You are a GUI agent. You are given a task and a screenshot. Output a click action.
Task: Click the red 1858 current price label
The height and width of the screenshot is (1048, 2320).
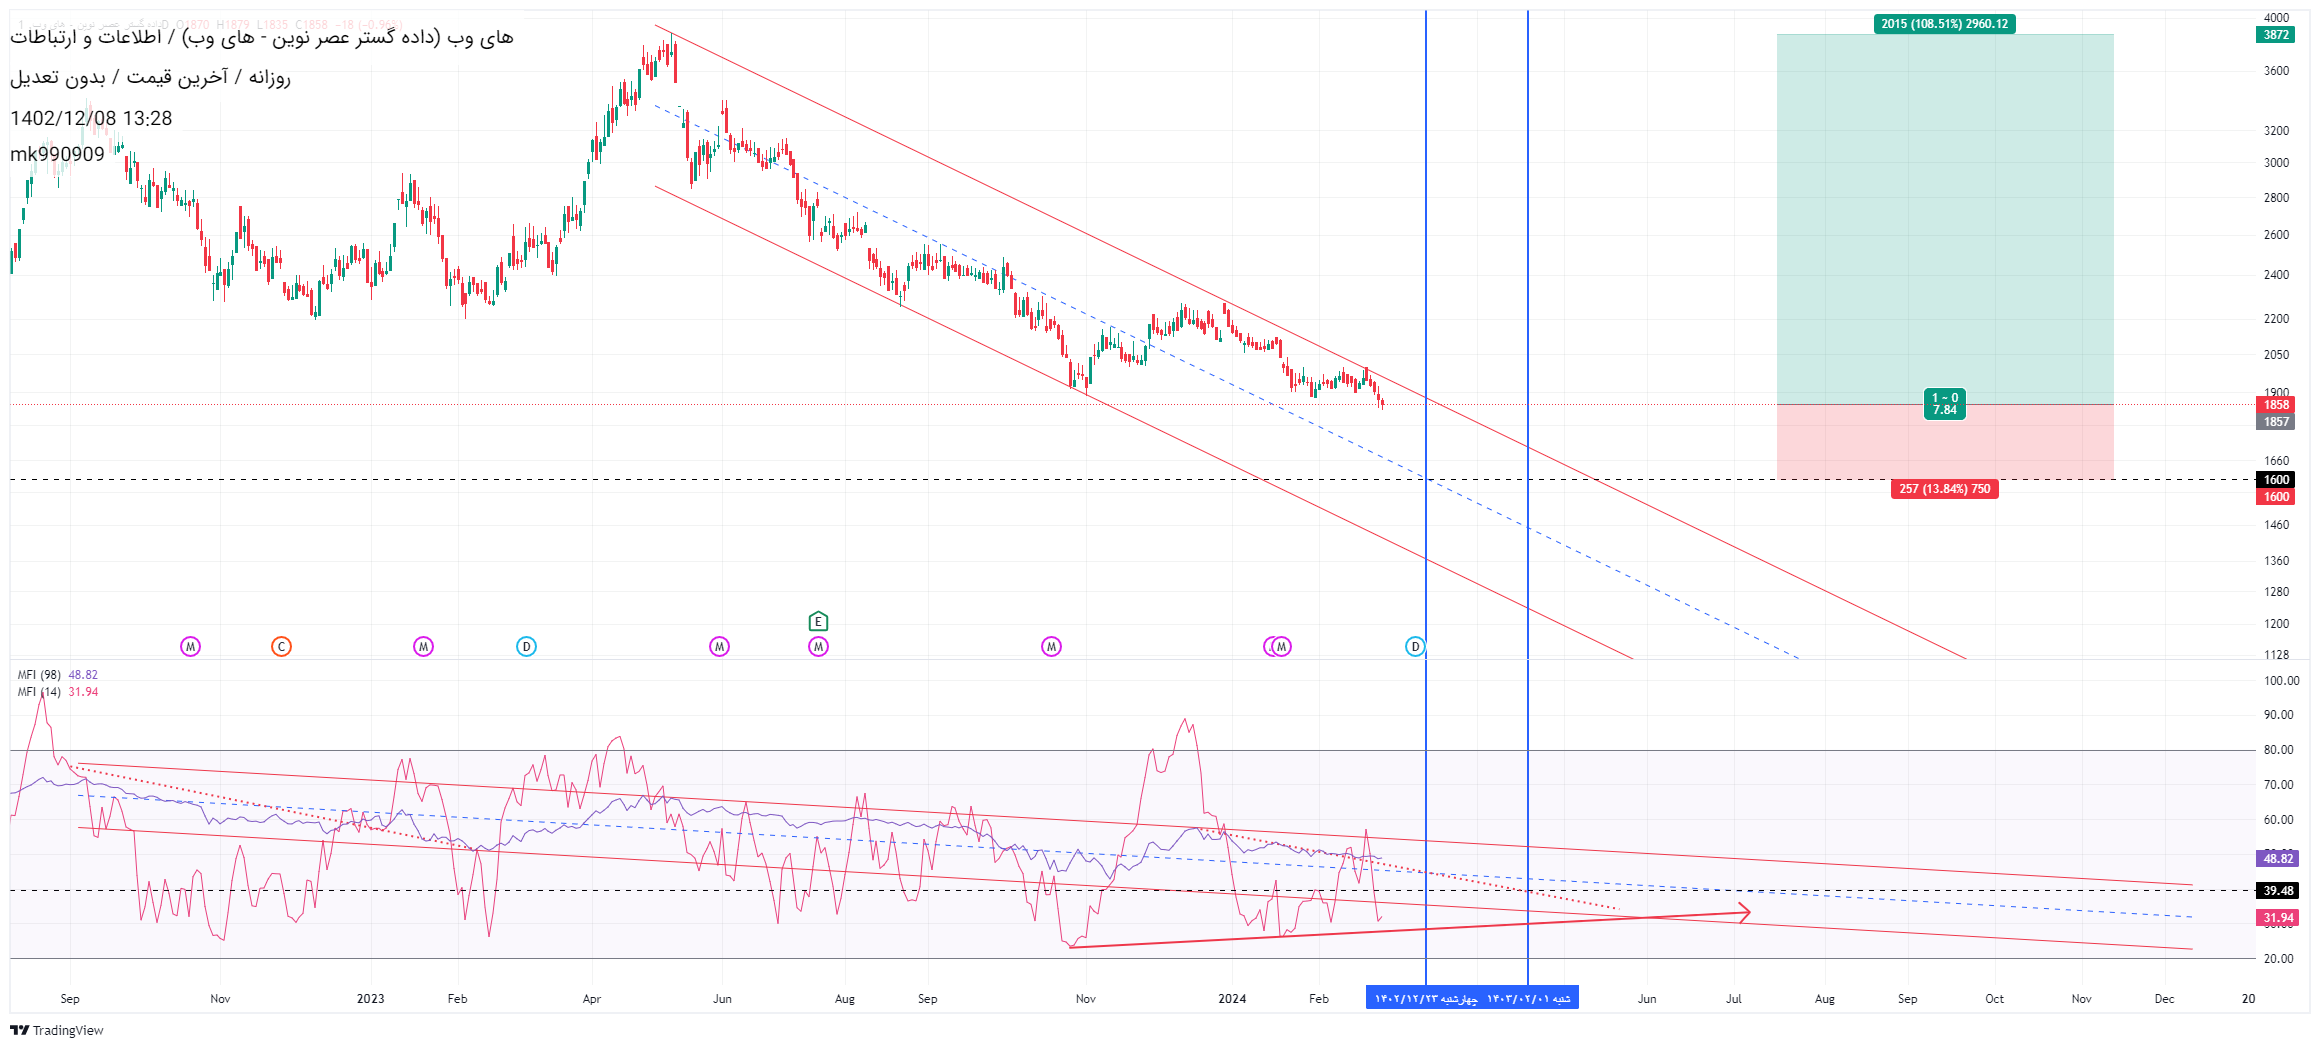[2276, 405]
